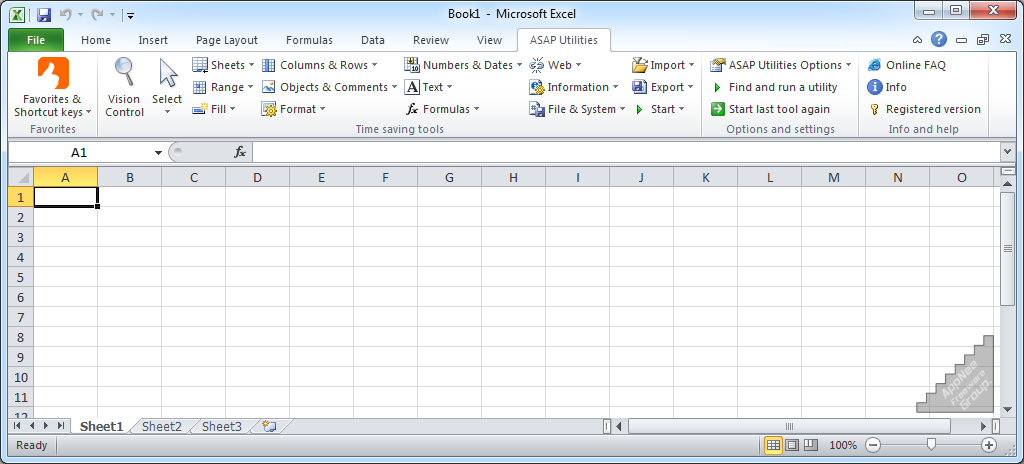The height and width of the screenshot is (464, 1024).
Task: Open the ASAP Formulas tools menu
Action: tap(442, 109)
